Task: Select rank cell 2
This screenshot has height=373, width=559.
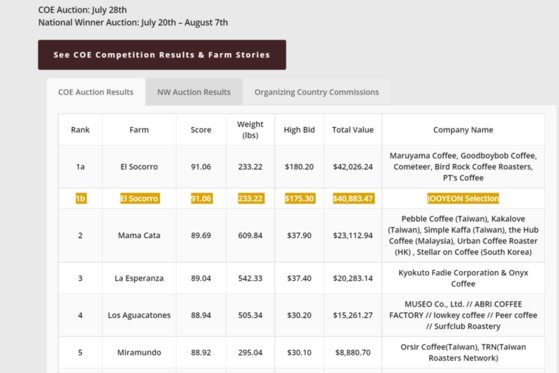Action: [x=80, y=235]
